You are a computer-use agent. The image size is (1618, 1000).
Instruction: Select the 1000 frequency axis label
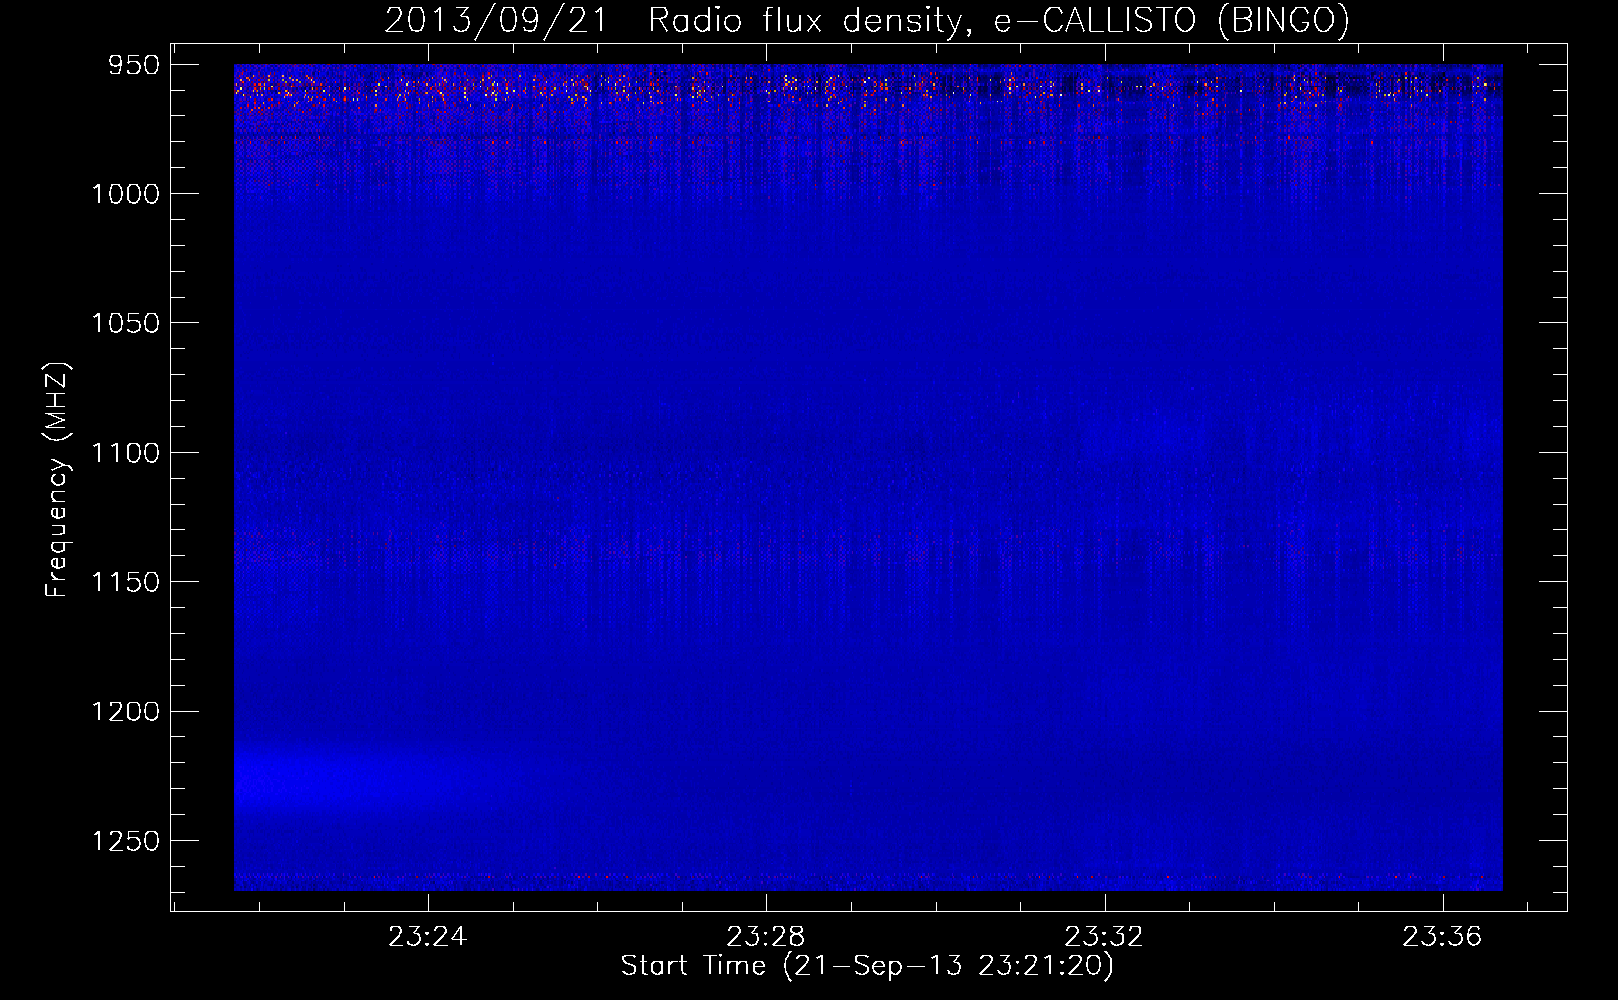click(125, 194)
